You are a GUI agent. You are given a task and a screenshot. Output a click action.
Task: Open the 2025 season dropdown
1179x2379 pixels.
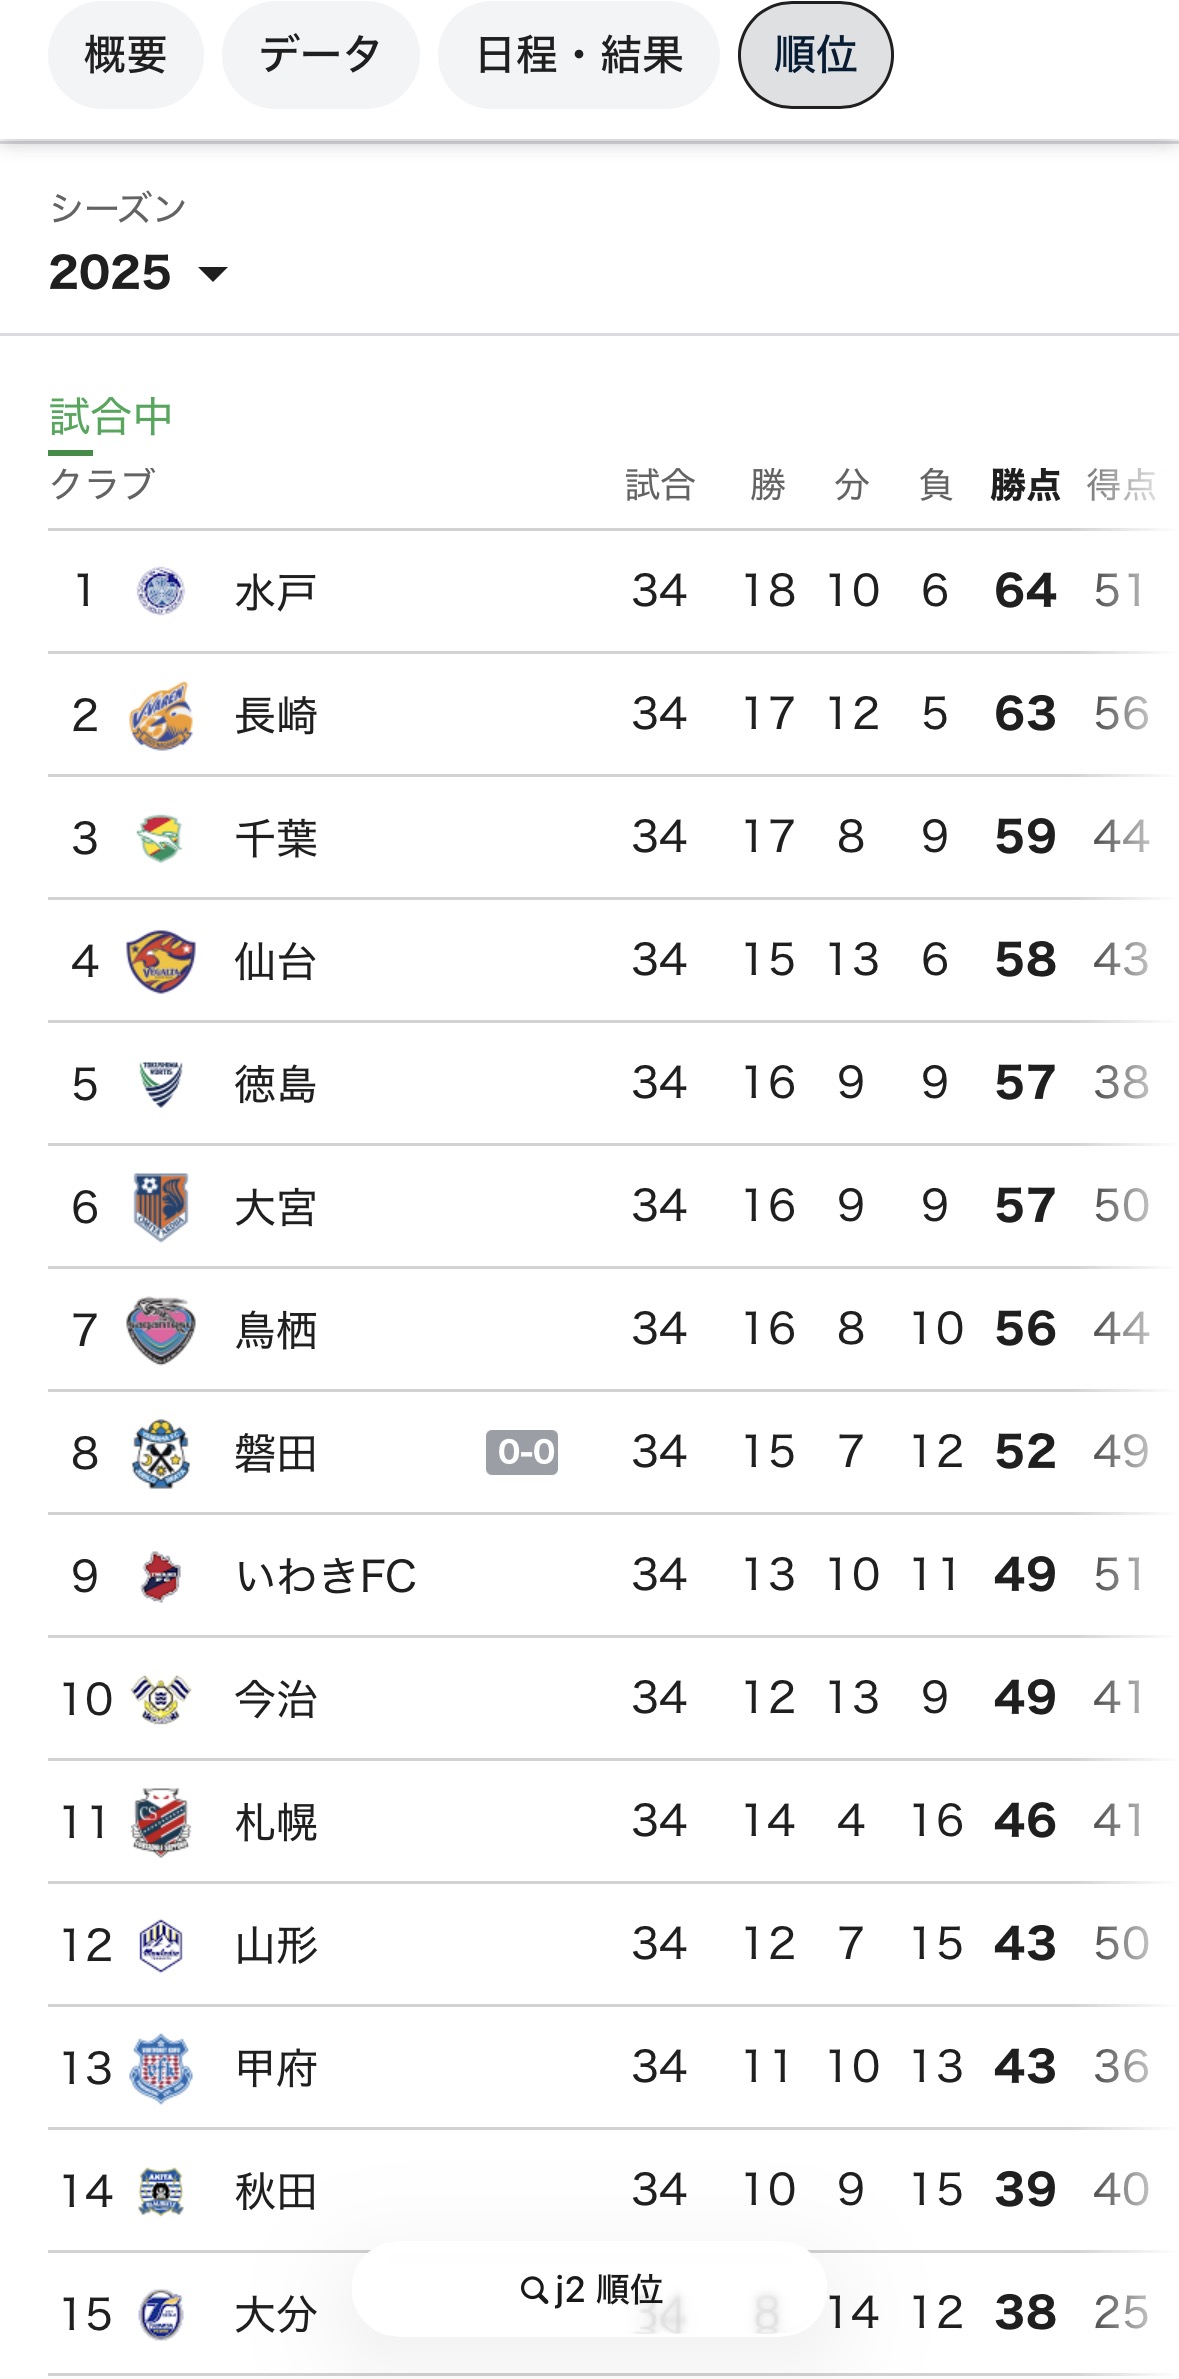click(139, 273)
